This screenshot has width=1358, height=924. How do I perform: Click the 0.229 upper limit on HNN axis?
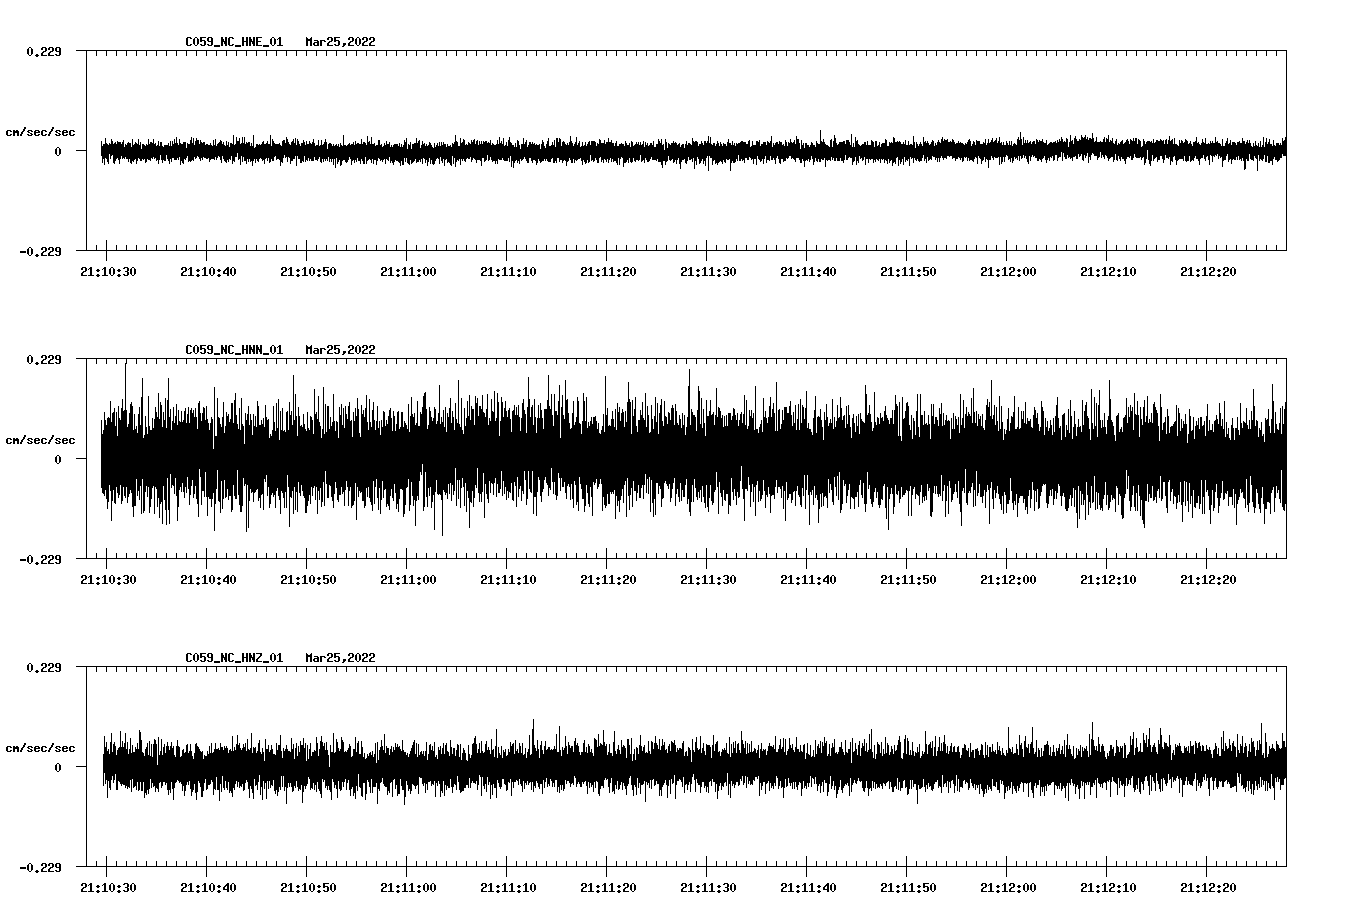(43, 359)
